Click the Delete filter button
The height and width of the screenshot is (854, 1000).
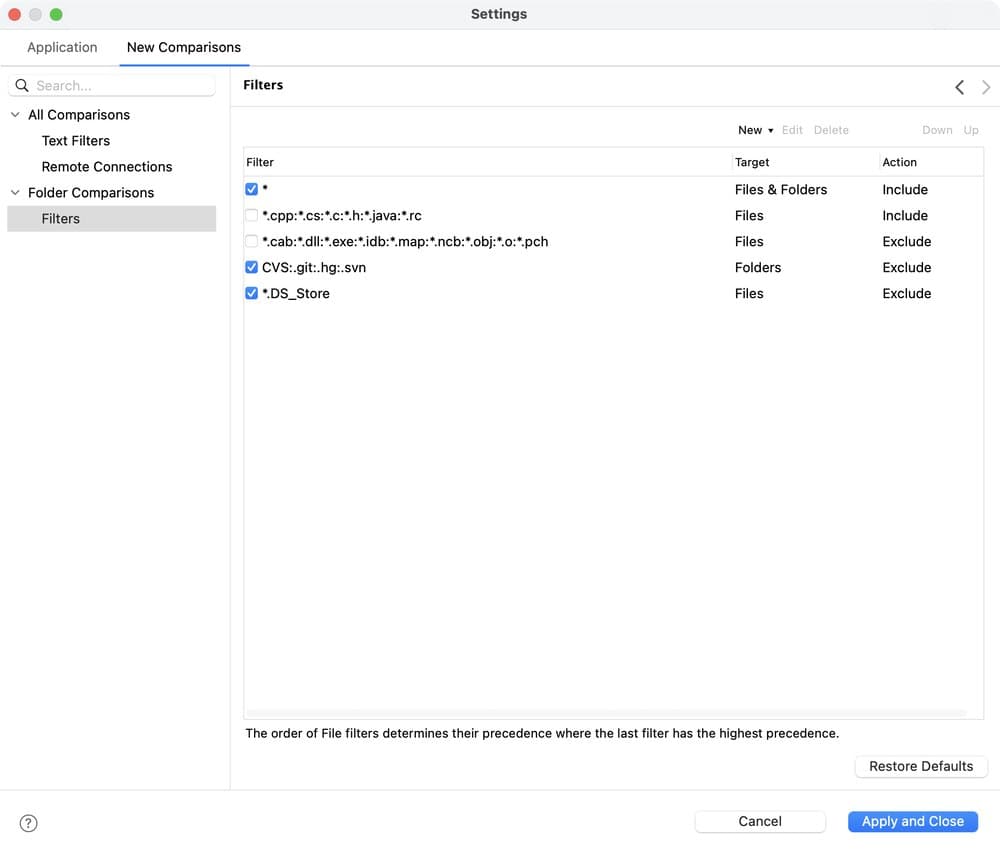[831, 130]
